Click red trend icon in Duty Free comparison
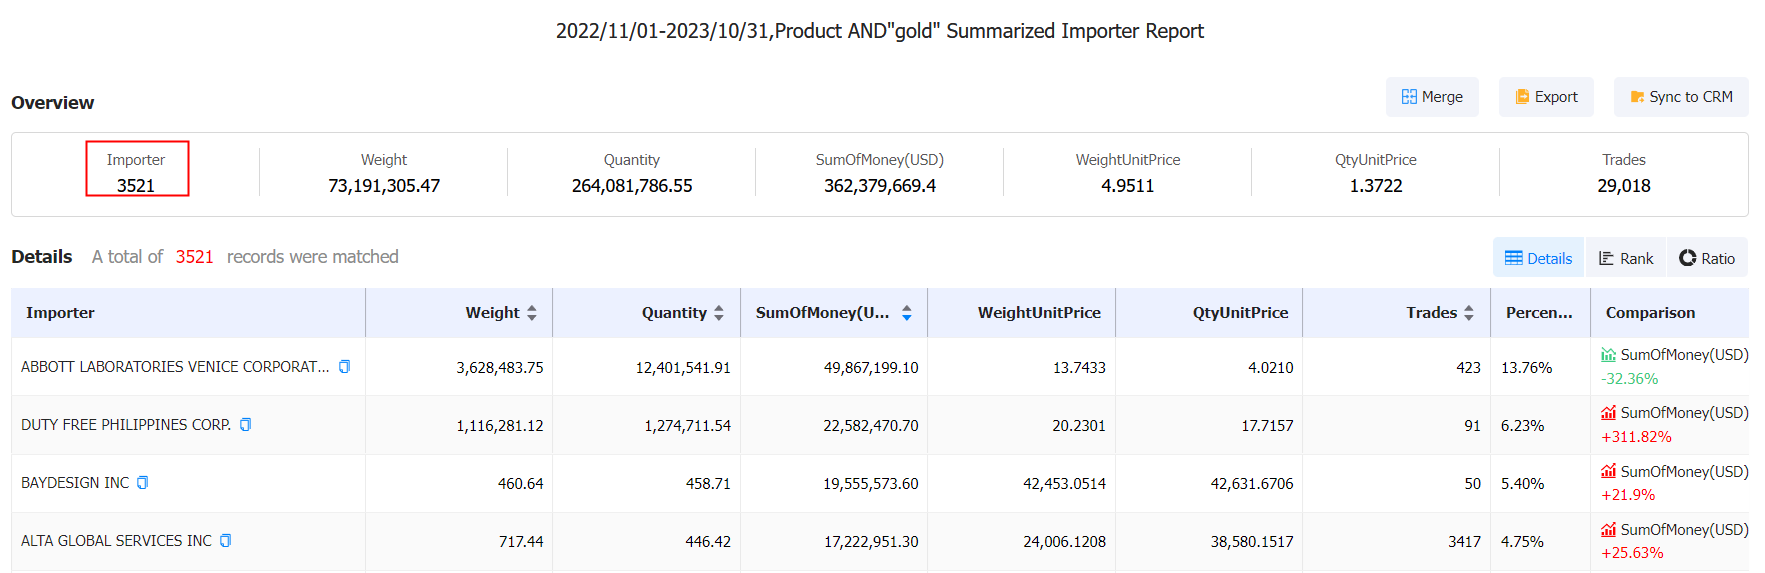Viewport: 1765px width, 573px height. click(x=1608, y=413)
